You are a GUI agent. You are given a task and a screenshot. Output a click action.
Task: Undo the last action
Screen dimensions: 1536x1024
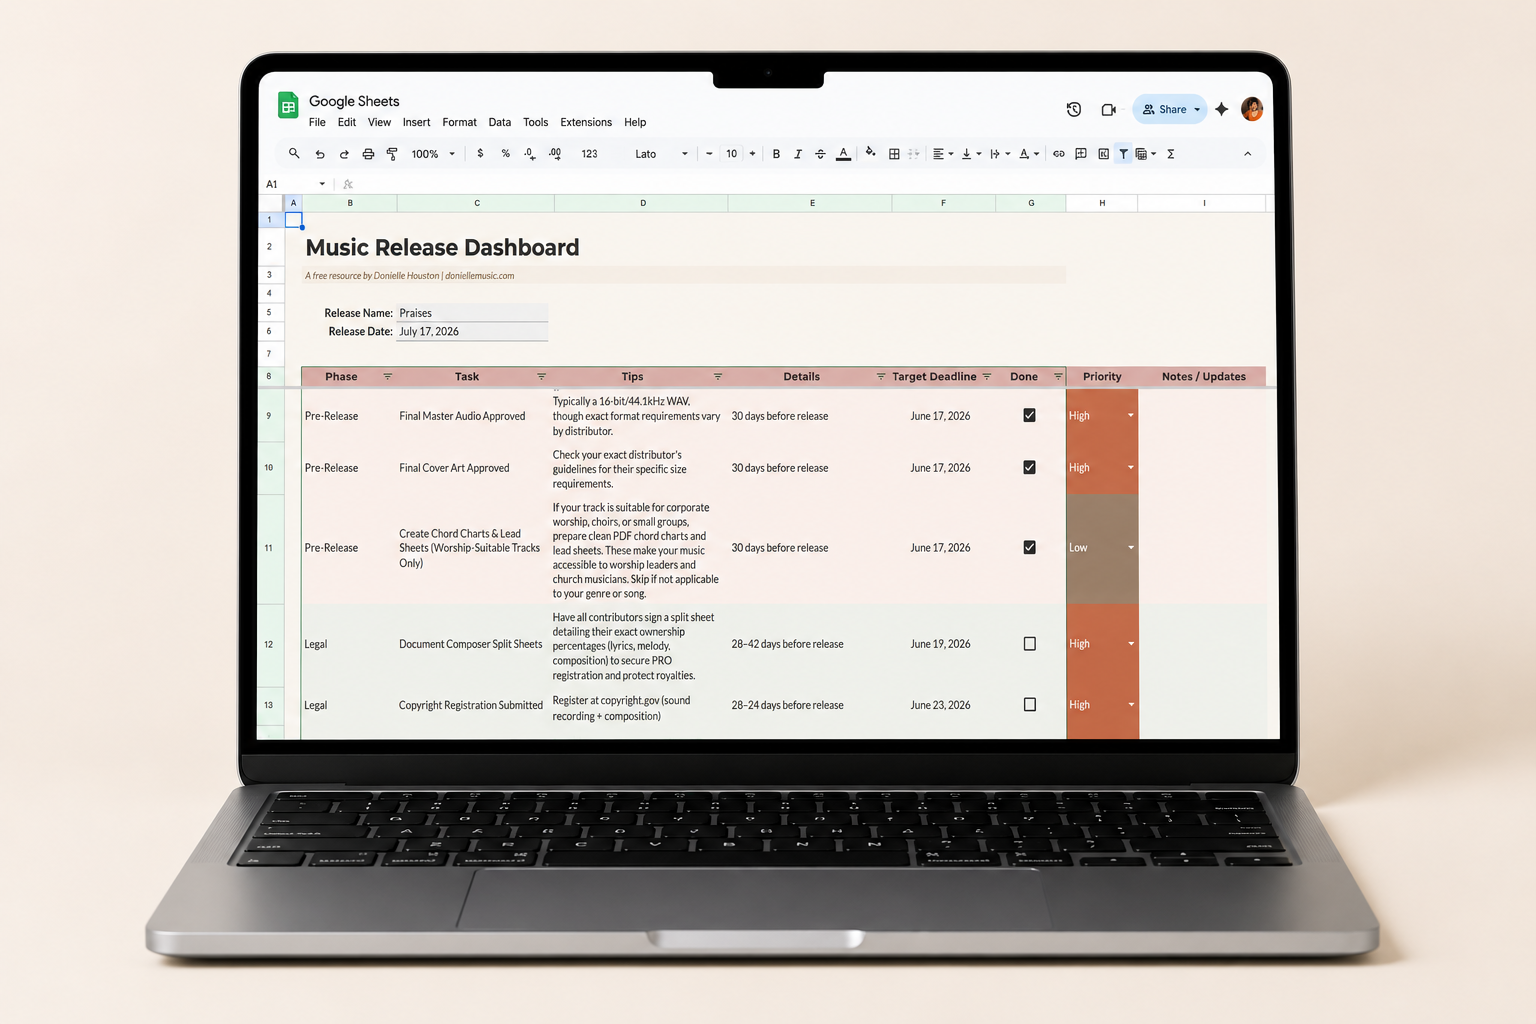[320, 154]
